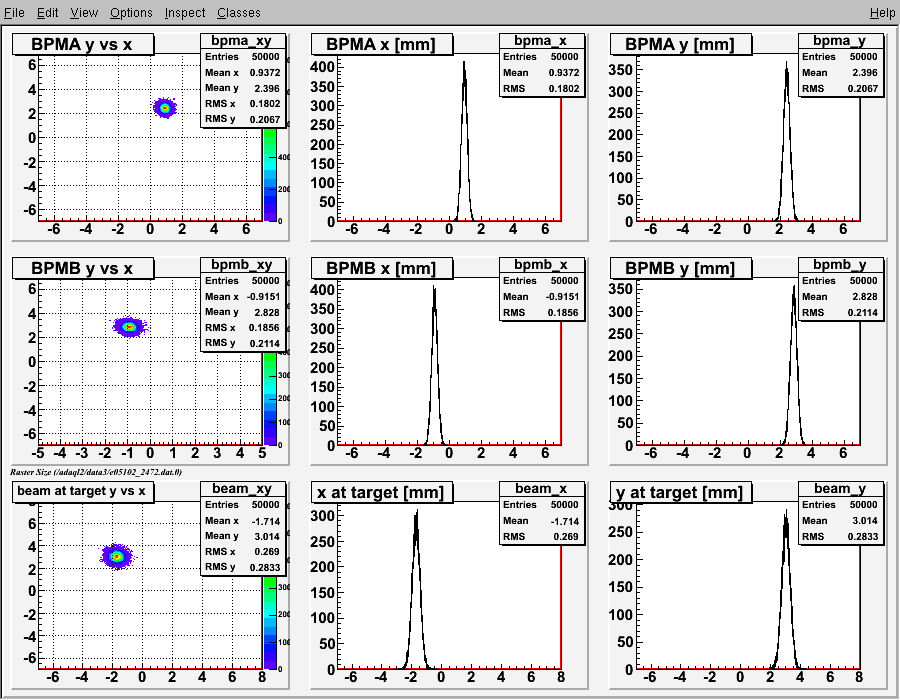Image resolution: width=900 pixels, height=700 pixels.
Task: Click the bpmb_y statistics box header
Action: (840, 265)
